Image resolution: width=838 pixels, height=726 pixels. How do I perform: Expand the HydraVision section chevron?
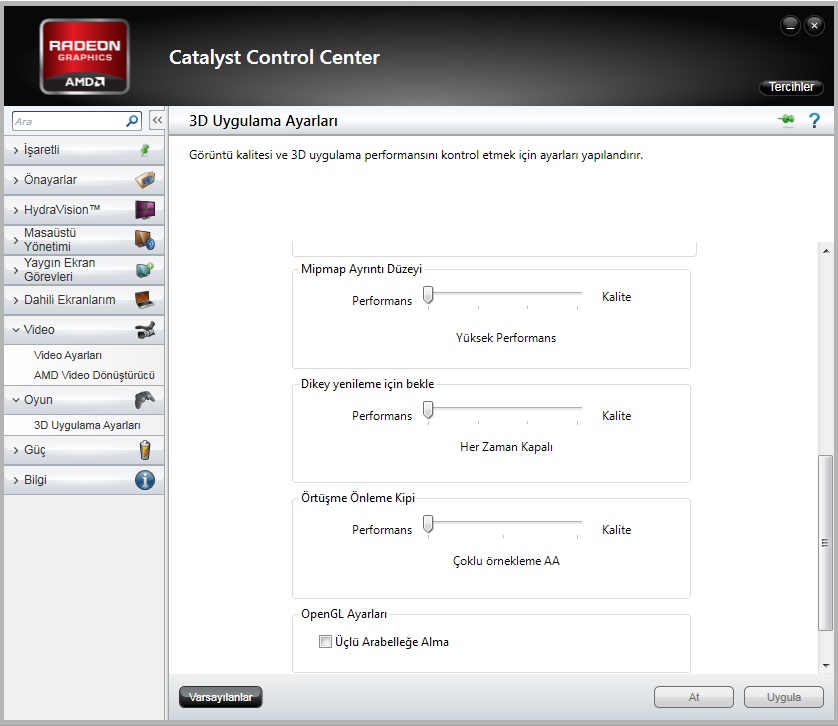tap(15, 210)
